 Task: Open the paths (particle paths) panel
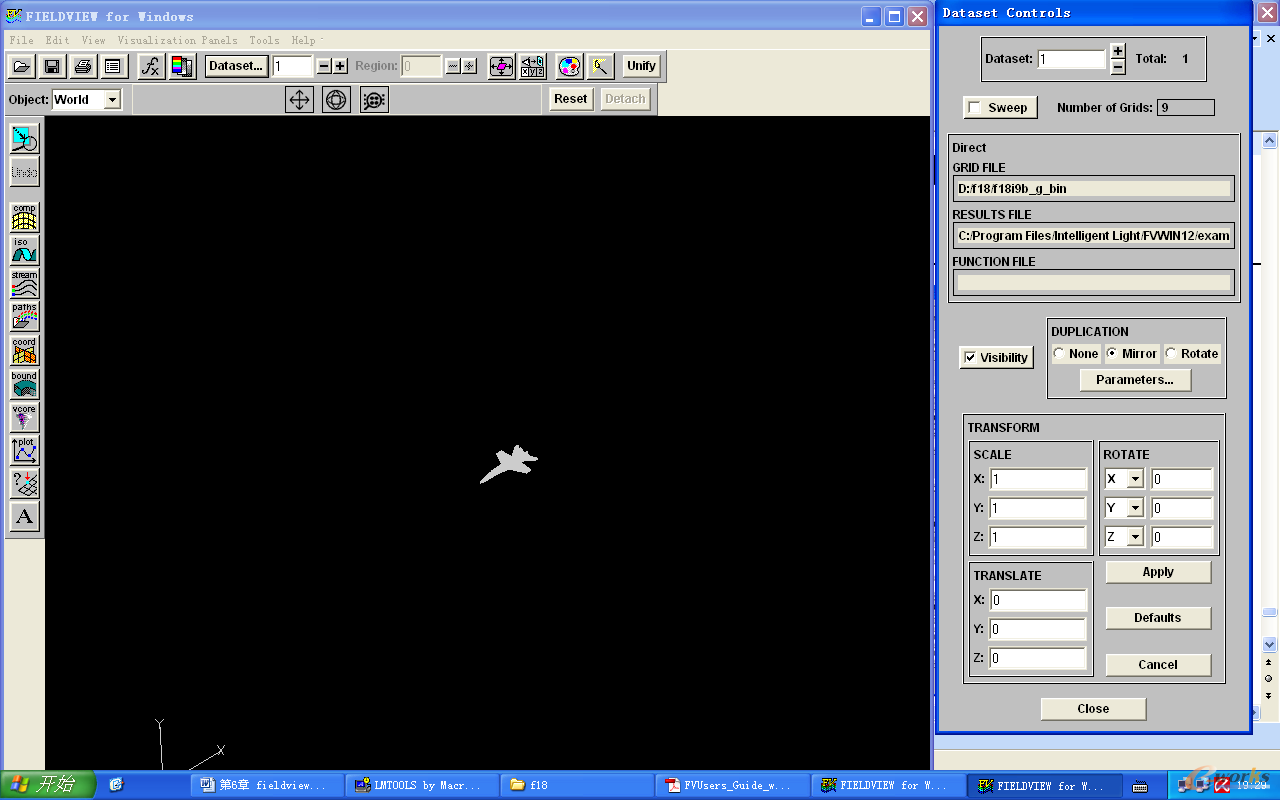click(x=25, y=316)
